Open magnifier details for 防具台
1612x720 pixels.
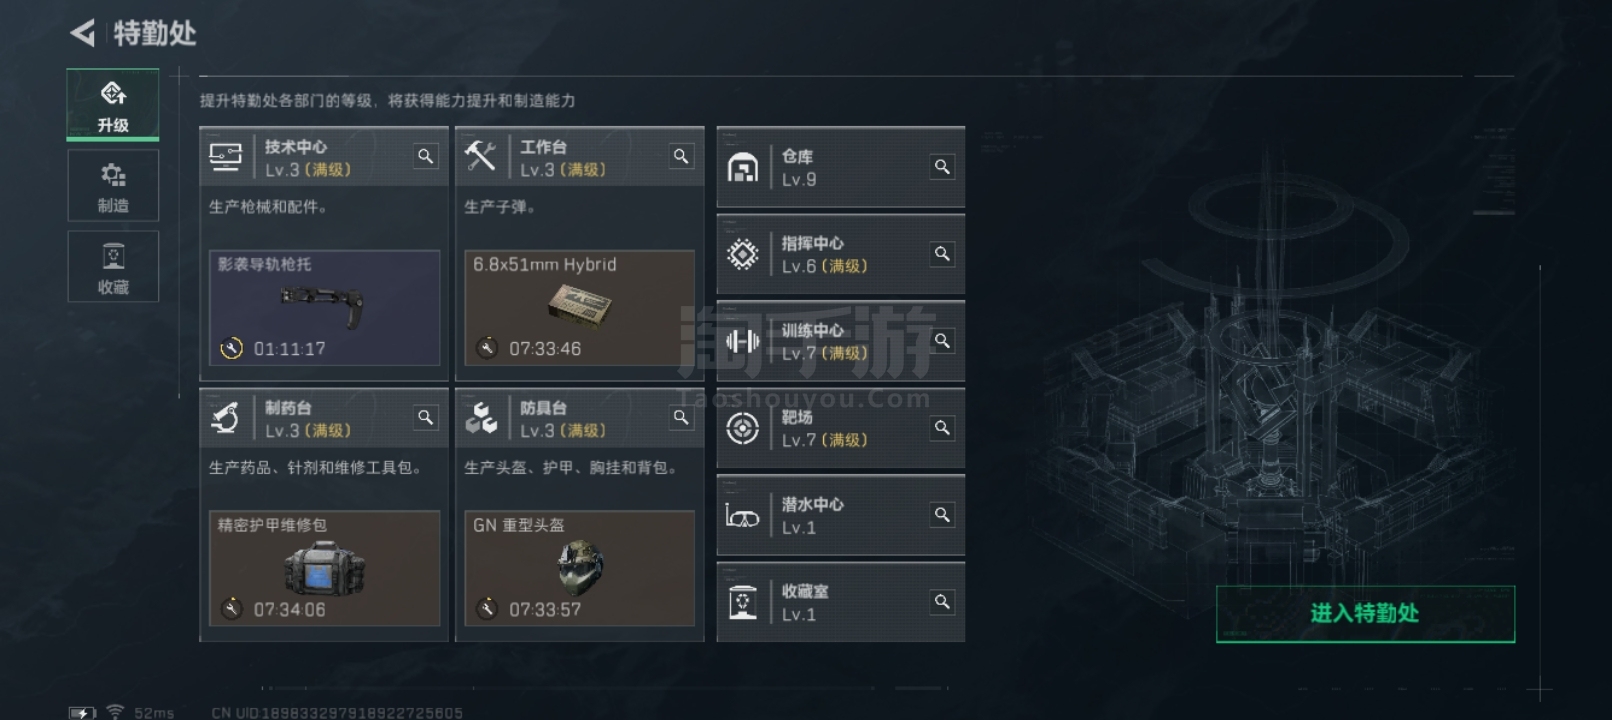click(x=681, y=418)
